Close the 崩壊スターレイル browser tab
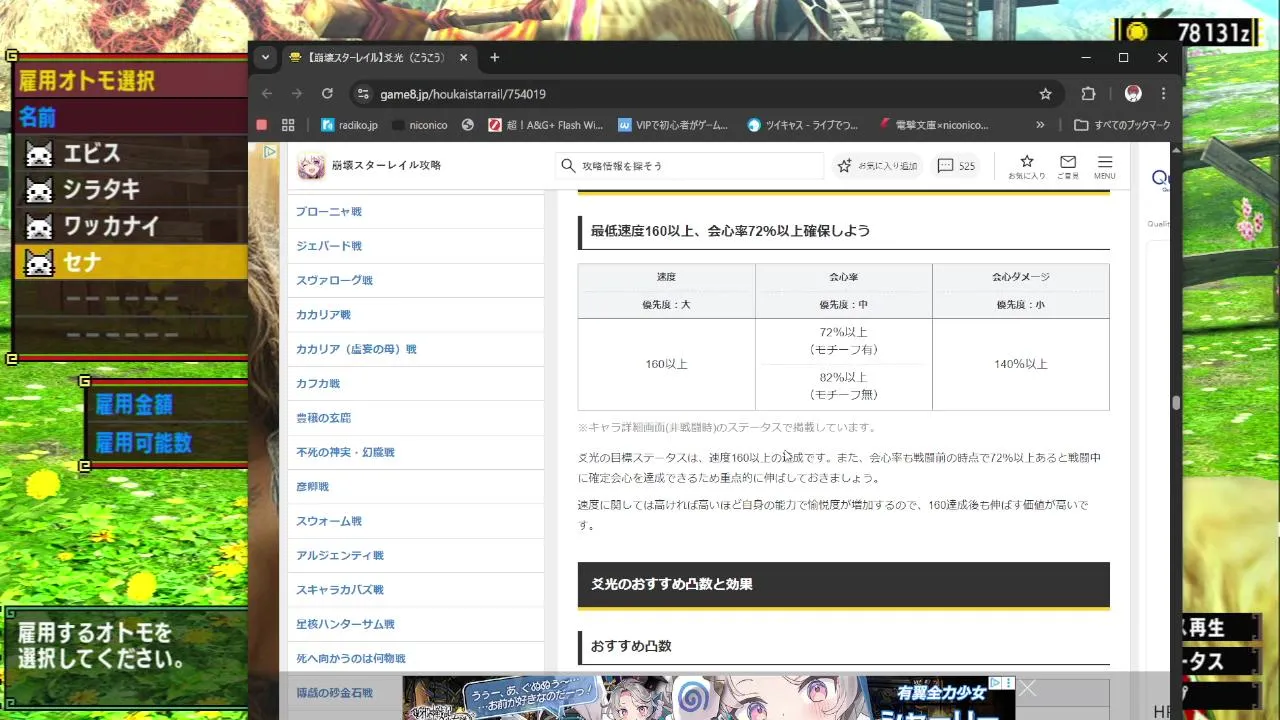Screen dimensions: 1280x720 coord(464,58)
